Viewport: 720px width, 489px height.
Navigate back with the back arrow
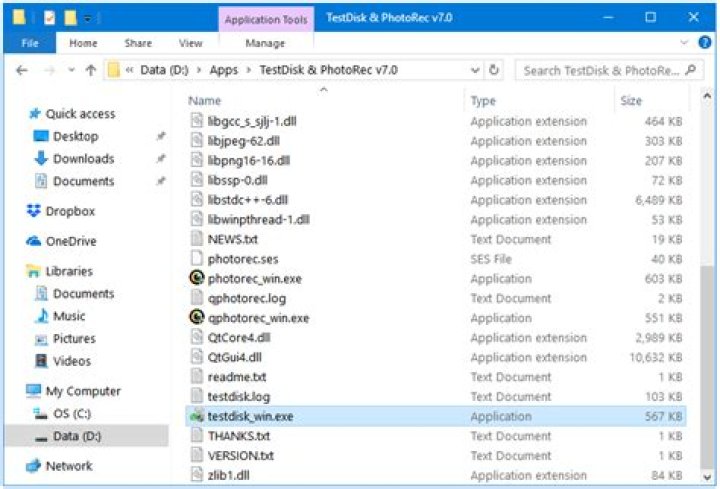pyautogui.click(x=22, y=71)
